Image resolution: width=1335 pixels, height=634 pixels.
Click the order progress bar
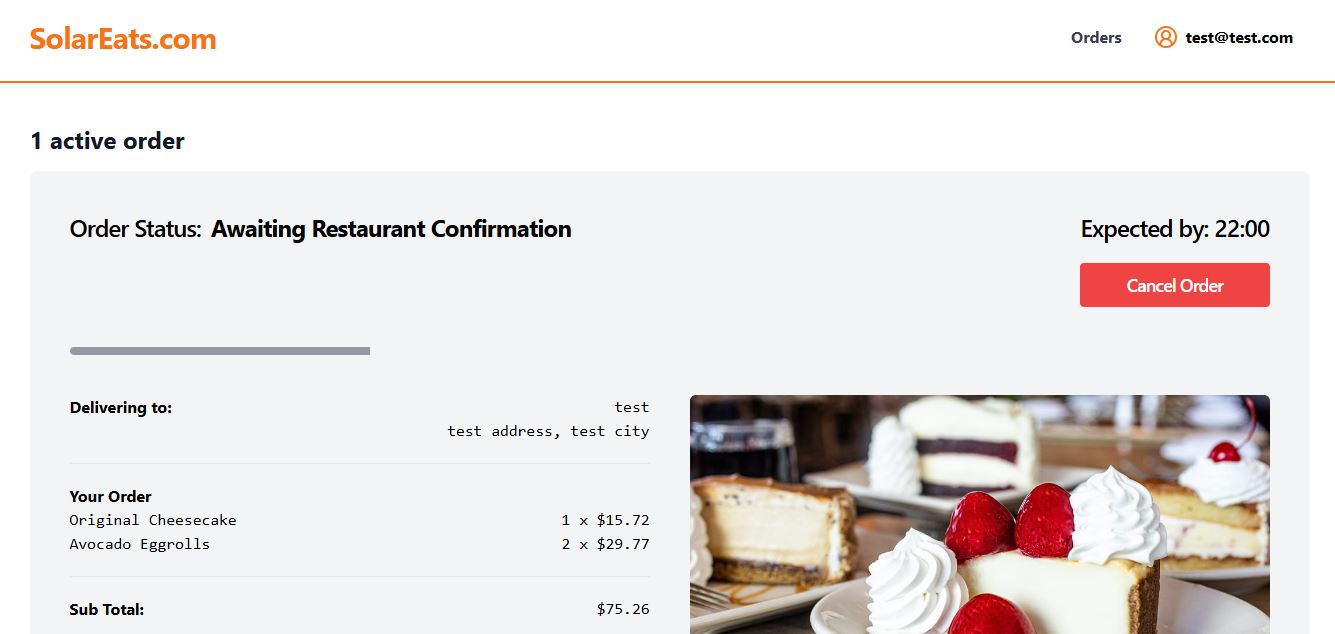point(220,351)
